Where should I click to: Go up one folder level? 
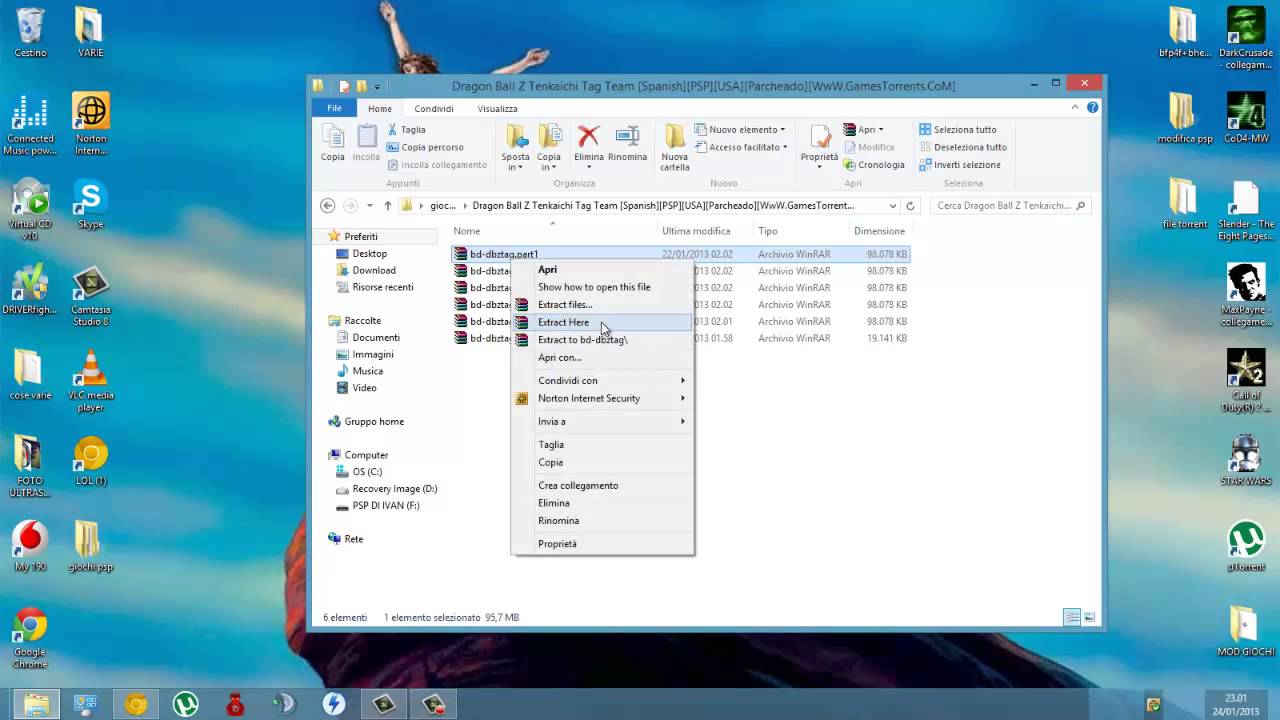click(388, 206)
